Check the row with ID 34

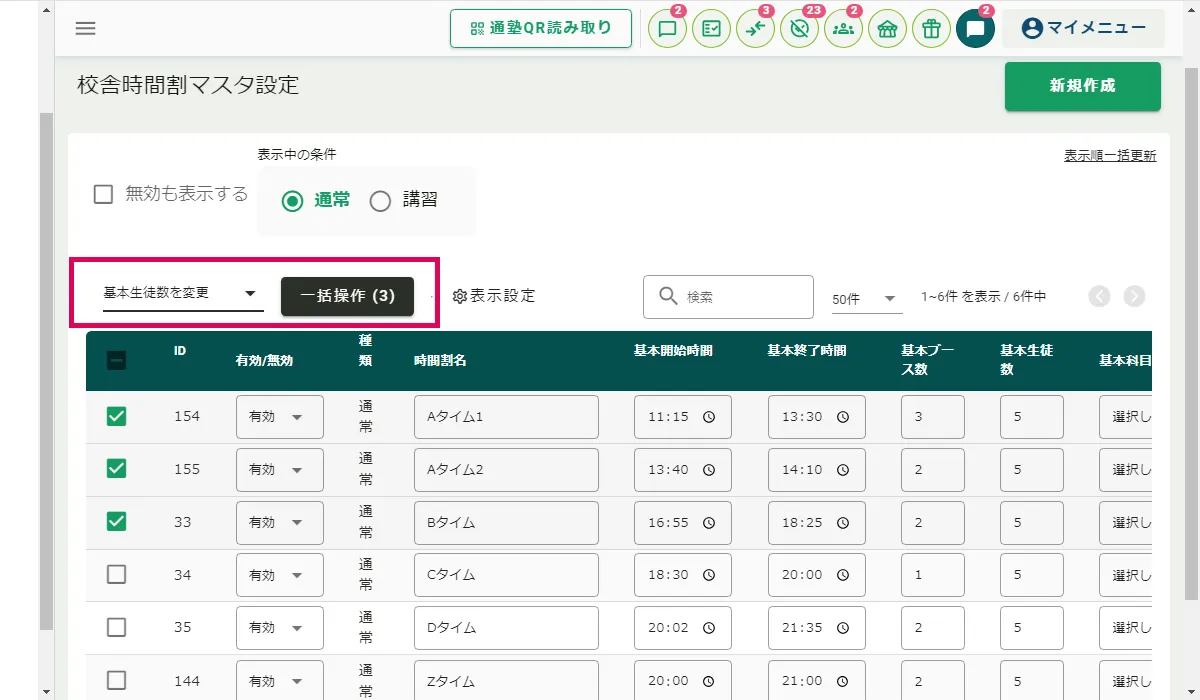pos(116,574)
